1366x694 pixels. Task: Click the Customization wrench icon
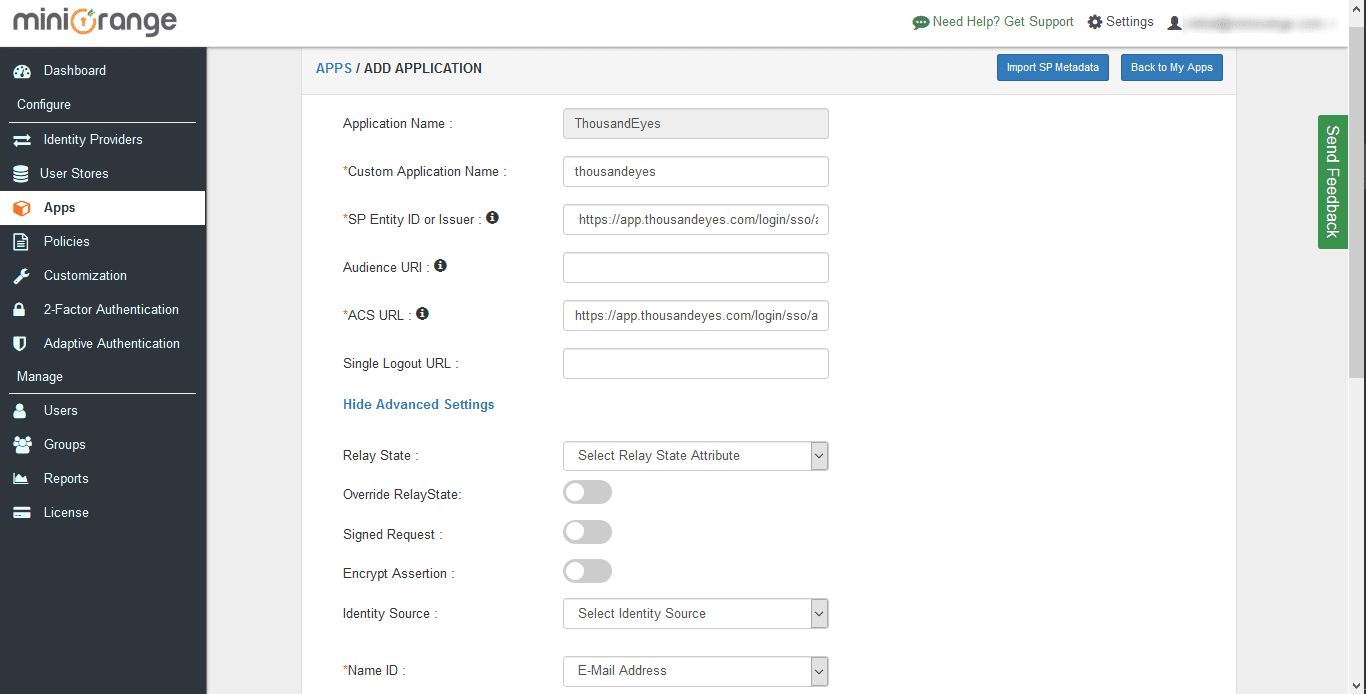(21, 276)
